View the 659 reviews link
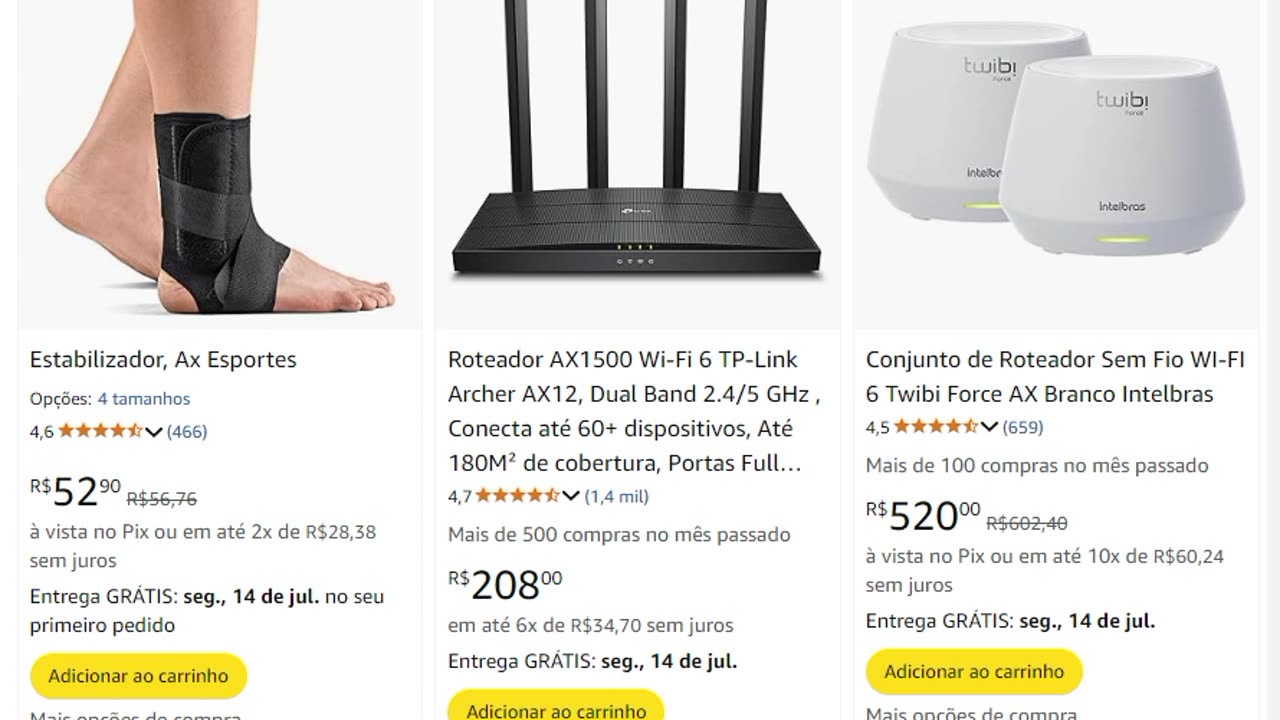This screenshot has height=720, width=1280. 1023,427
